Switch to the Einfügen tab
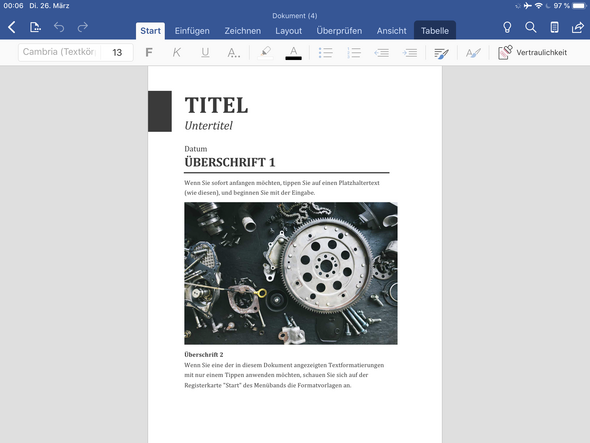The image size is (590, 443). tap(192, 31)
